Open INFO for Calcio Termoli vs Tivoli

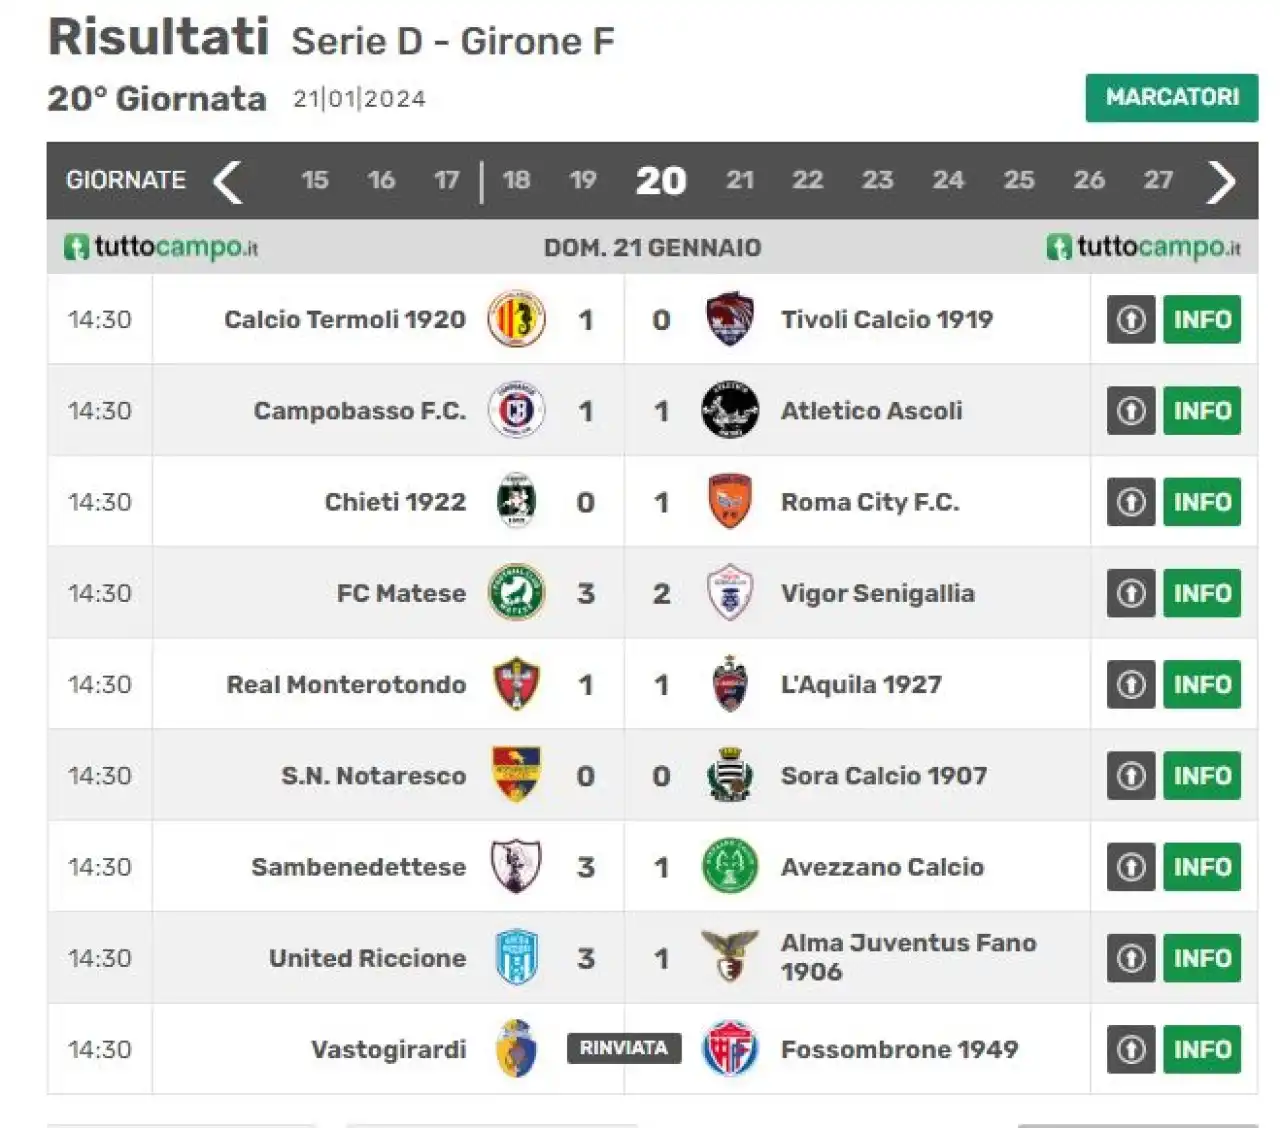pyautogui.click(x=1202, y=319)
